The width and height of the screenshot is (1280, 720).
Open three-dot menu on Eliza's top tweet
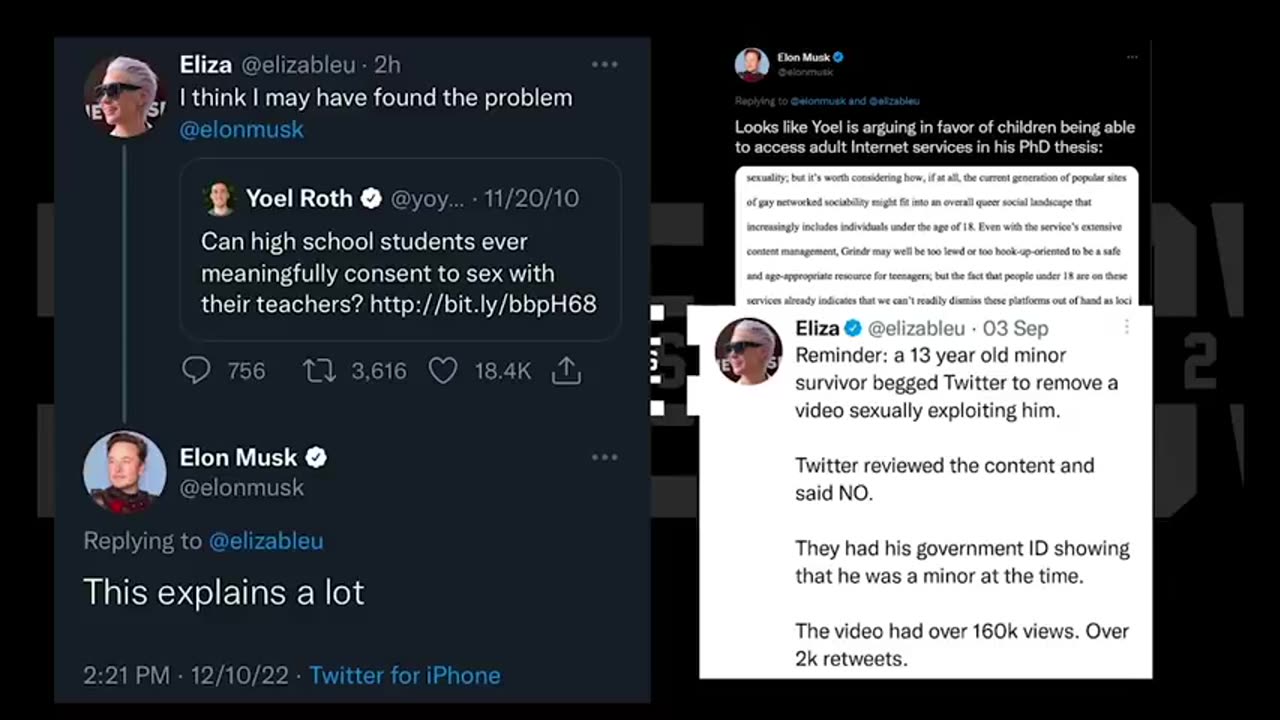(604, 65)
